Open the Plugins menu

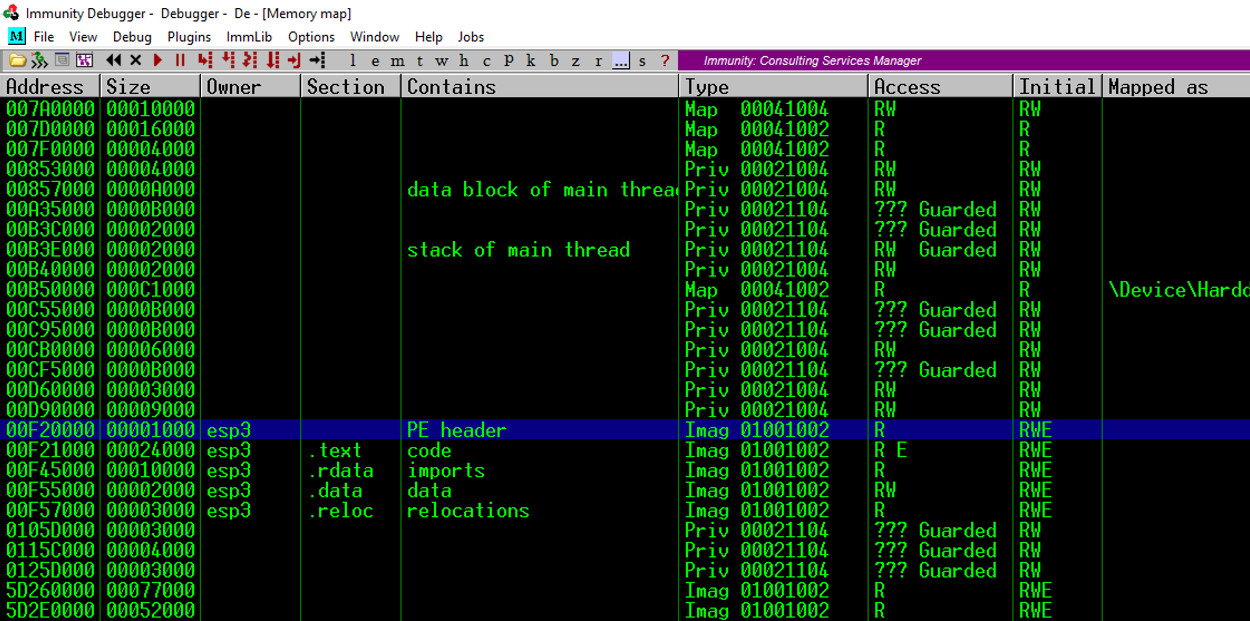click(x=189, y=37)
